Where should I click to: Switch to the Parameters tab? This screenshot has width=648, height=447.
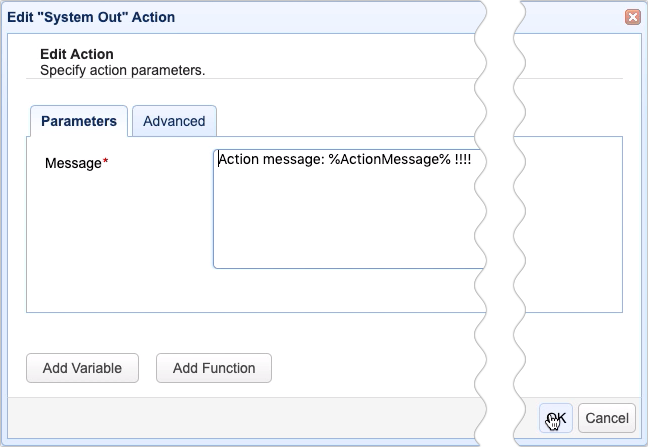click(79, 121)
